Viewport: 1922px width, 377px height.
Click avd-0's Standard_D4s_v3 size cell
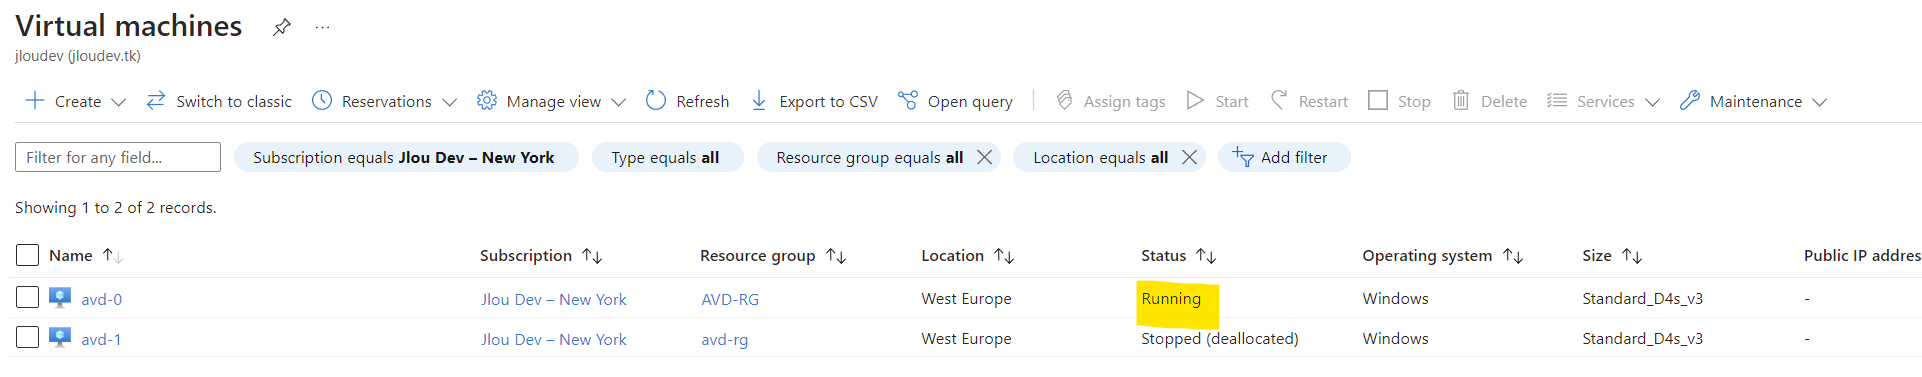[1643, 298]
